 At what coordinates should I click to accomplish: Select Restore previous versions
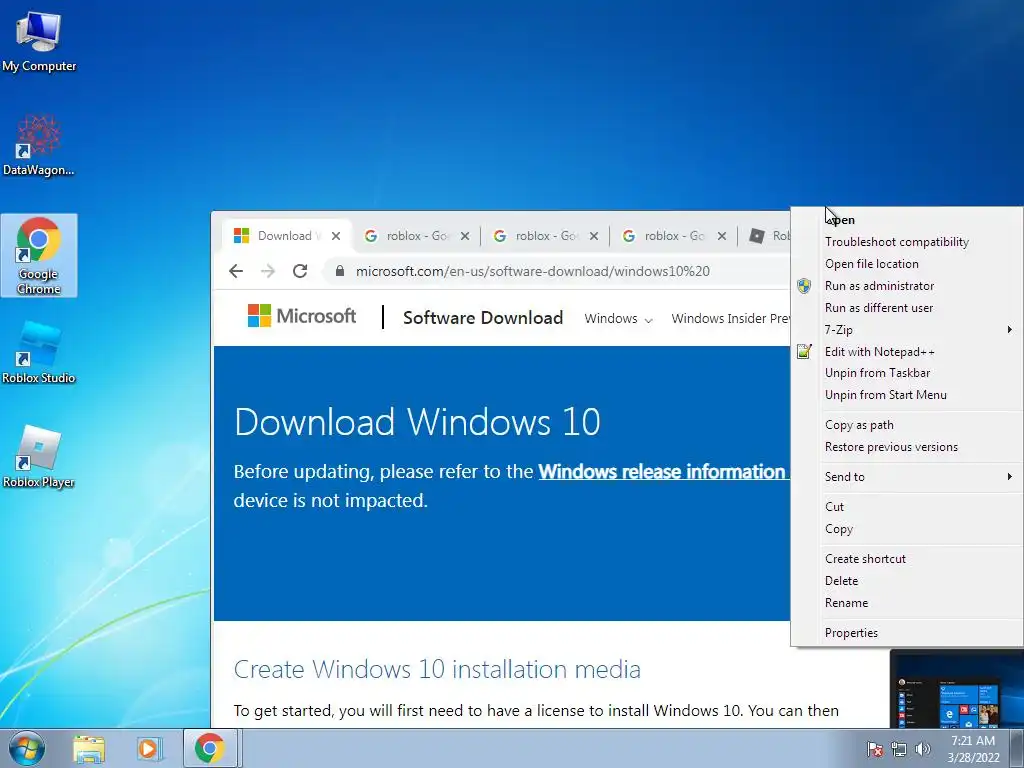pos(906,447)
